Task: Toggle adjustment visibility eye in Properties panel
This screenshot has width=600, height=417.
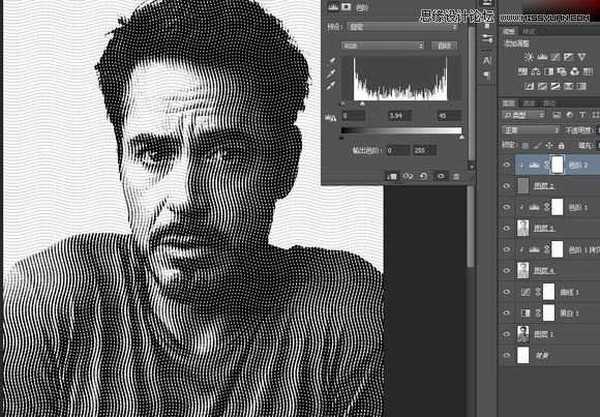Action: 439,176
